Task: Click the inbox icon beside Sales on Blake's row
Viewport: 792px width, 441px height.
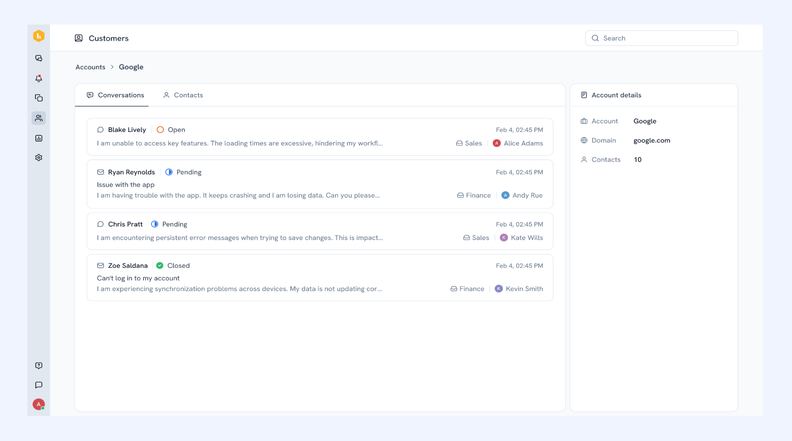Action: pyautogui.click(x=459, y=143)
